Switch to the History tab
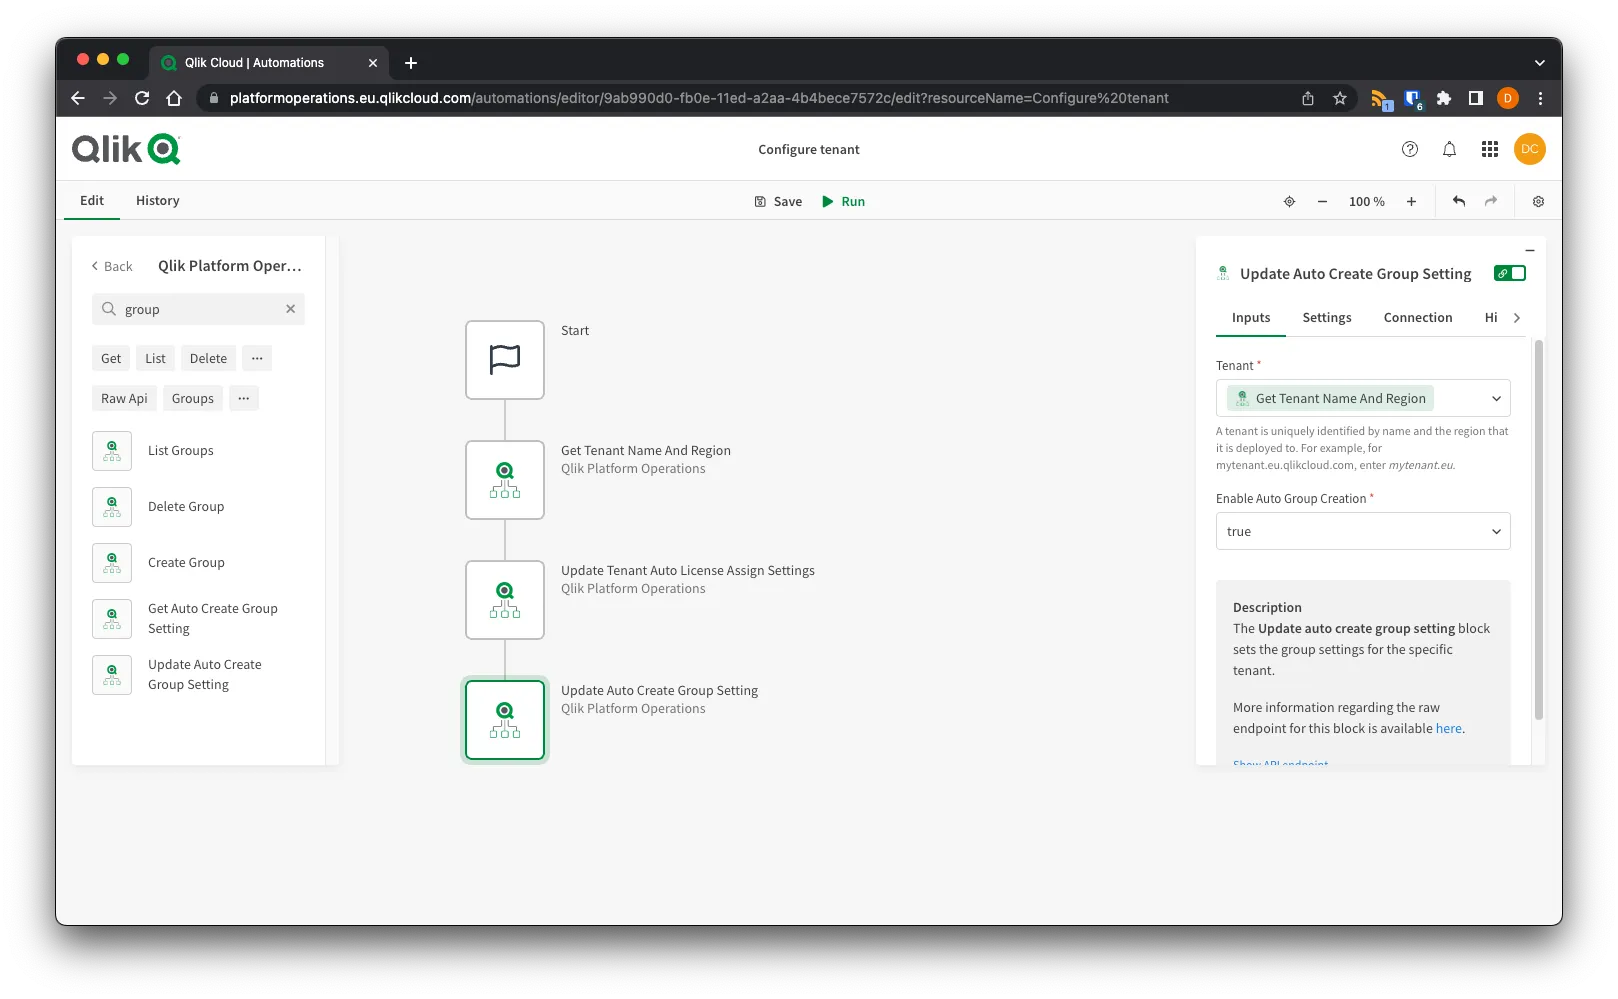The image size is (1618, 999). [x=157, y=200]
